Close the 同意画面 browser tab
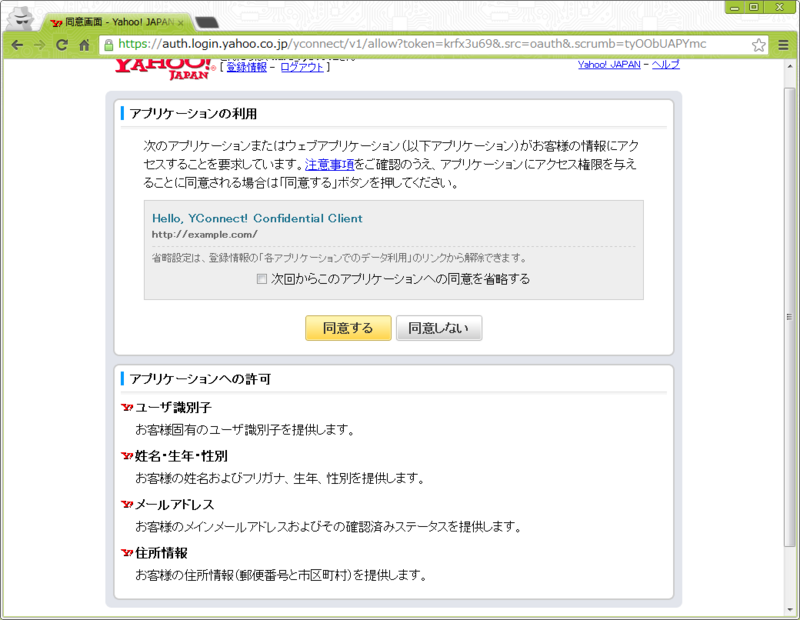Viewport: 800px width, 620px height. click(180, 22)
